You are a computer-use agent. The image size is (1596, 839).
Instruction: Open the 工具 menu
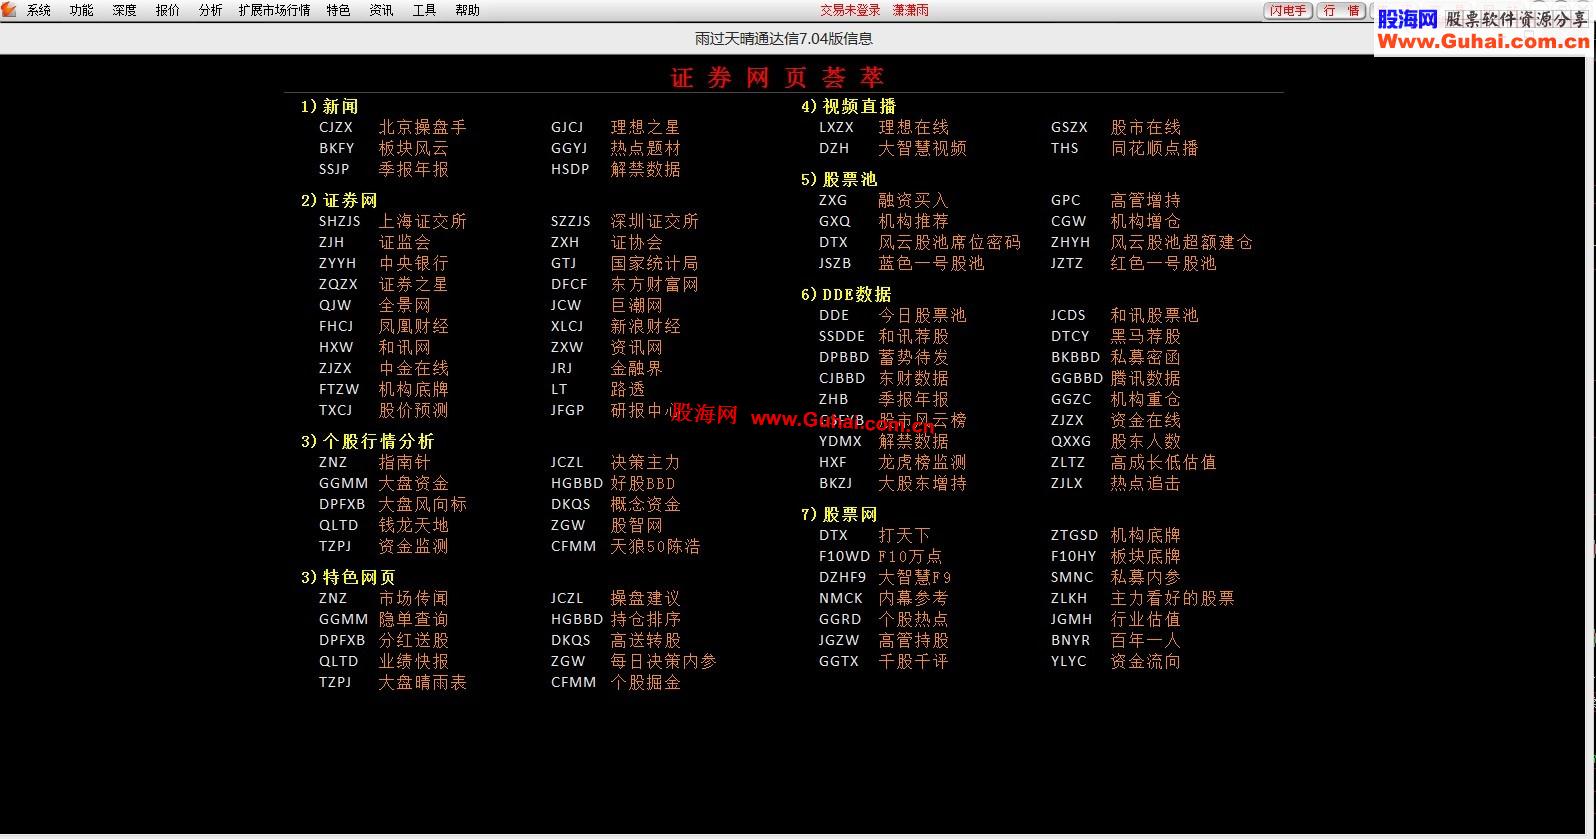point(425,10)
